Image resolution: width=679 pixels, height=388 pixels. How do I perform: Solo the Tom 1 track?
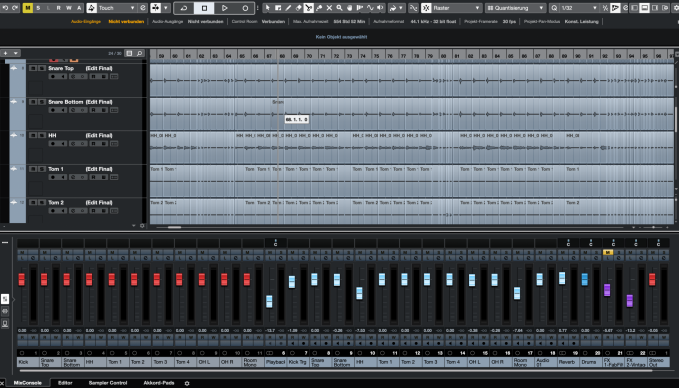point(42,169)
